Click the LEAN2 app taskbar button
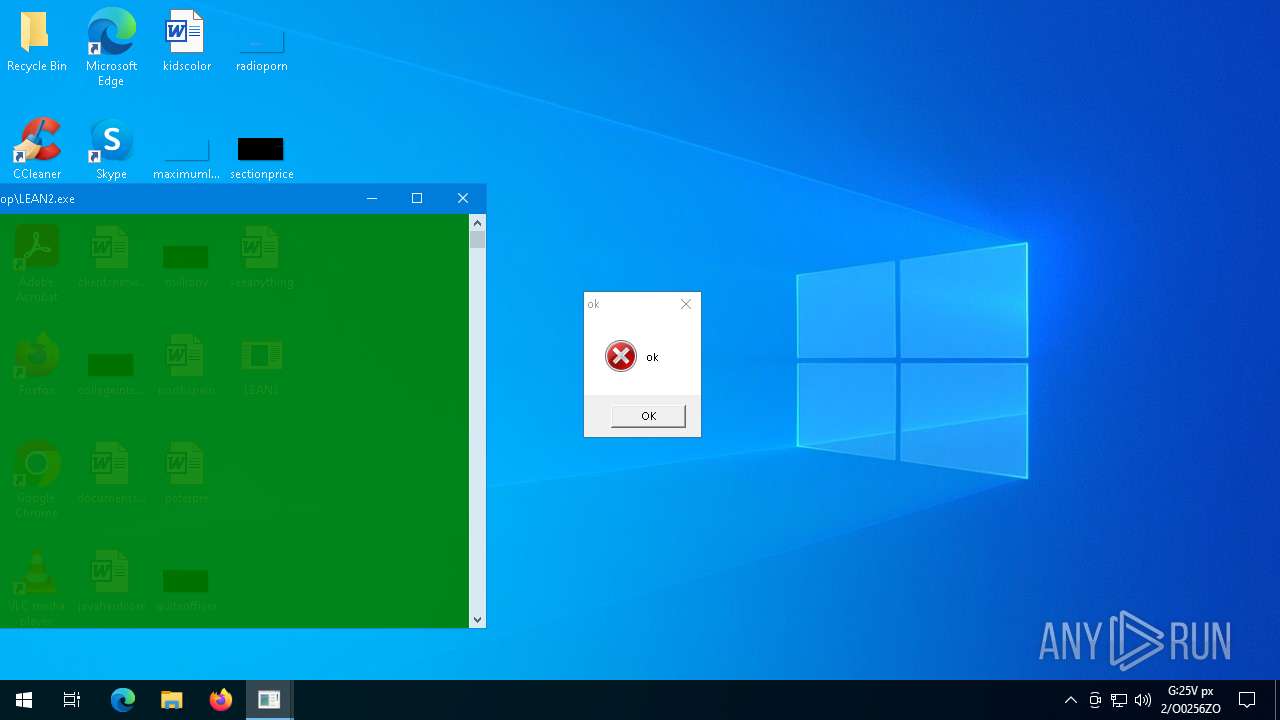 coord(269,700)
